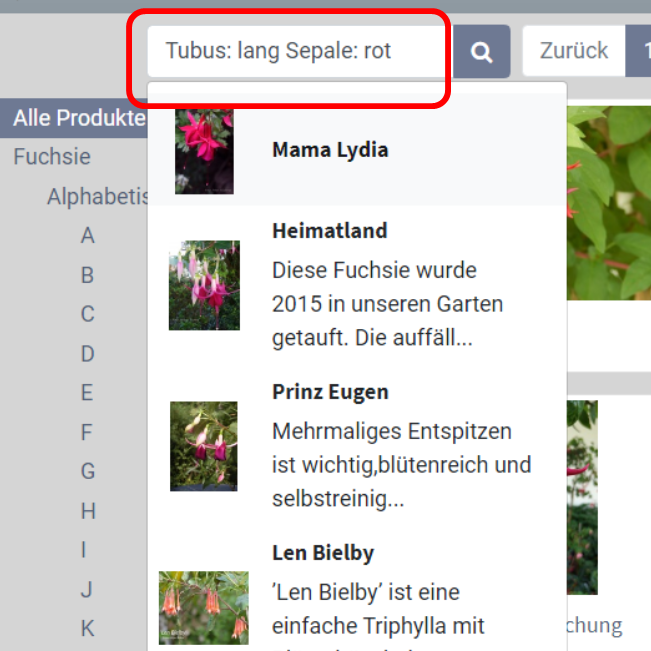Image resolution: width=651 pixels, height=651 pixels.
Task: Expand the Fuchsie category
Action: coord(52,157)
